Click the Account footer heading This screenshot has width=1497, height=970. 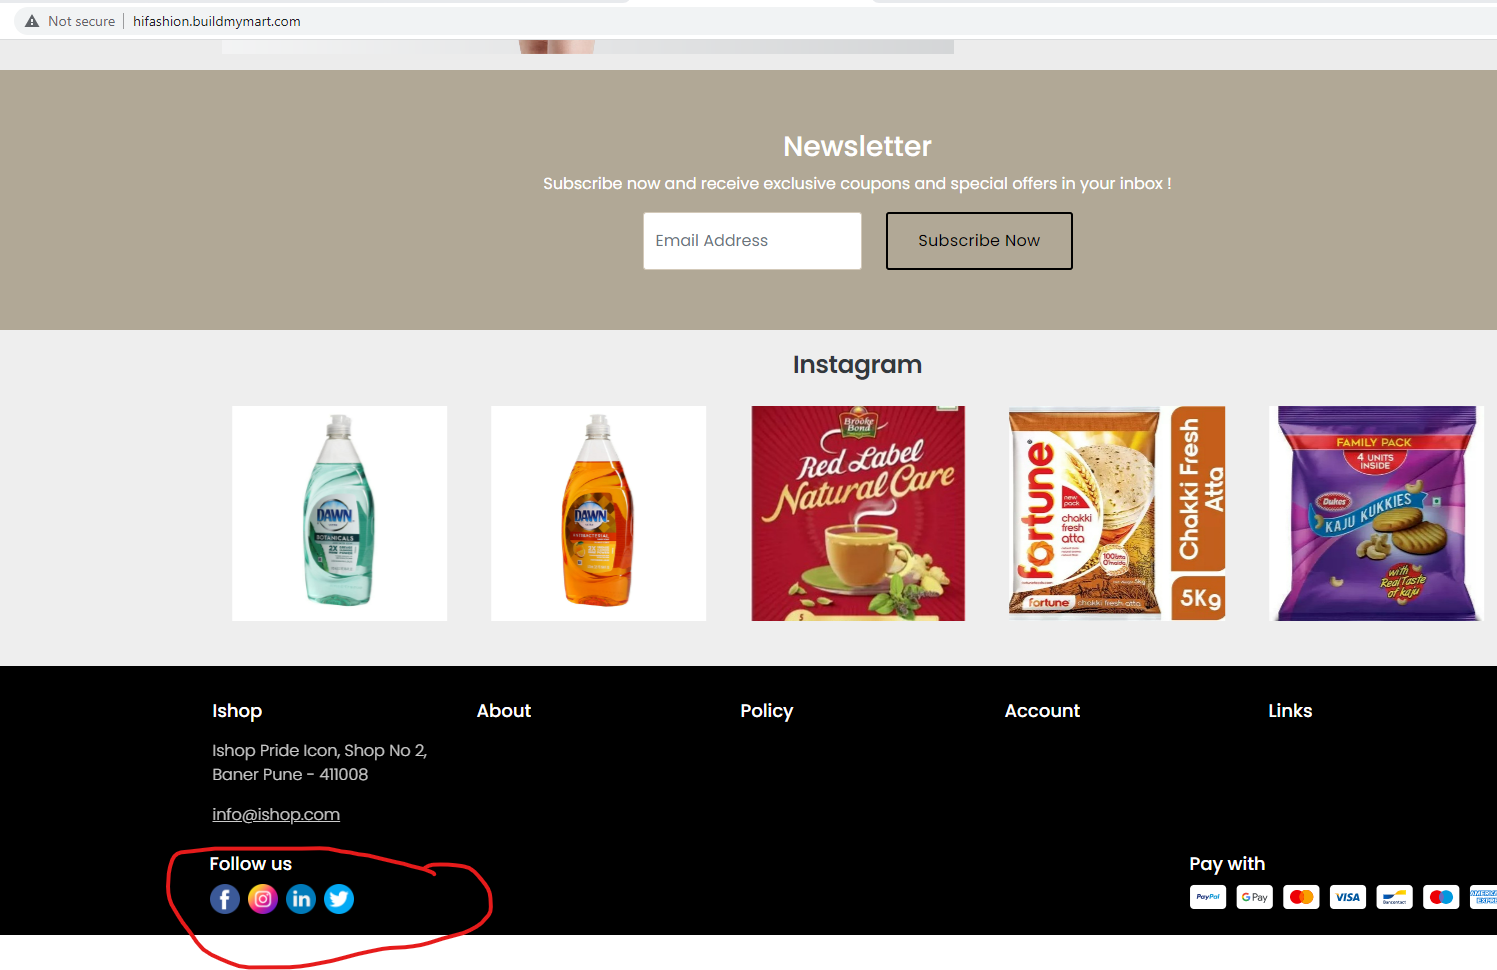point(1042,711)
